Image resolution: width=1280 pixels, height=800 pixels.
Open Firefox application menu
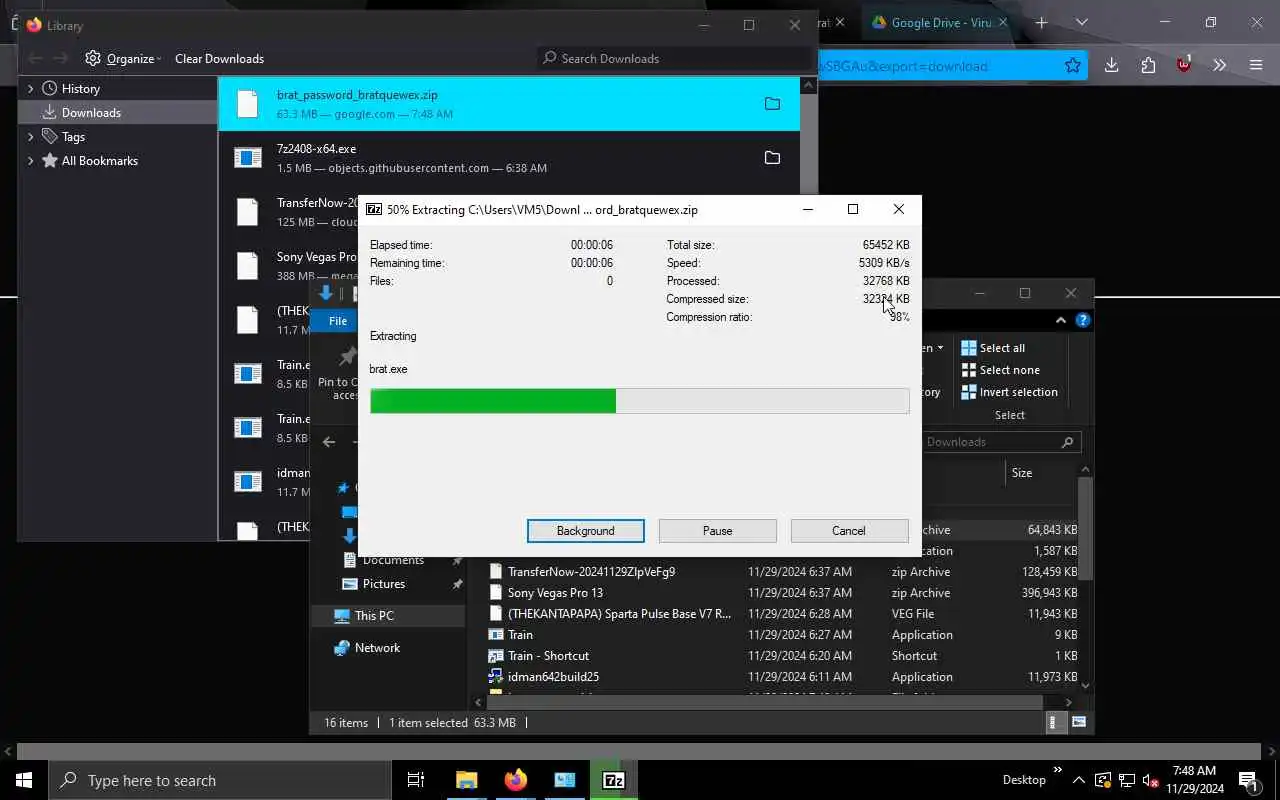[1256, 66]
